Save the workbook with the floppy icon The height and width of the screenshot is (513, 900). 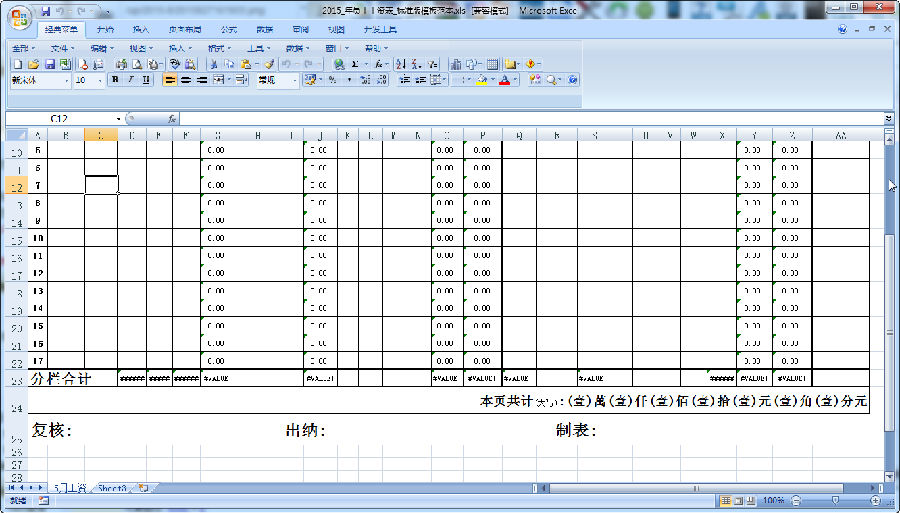click(x=50, y=64)
